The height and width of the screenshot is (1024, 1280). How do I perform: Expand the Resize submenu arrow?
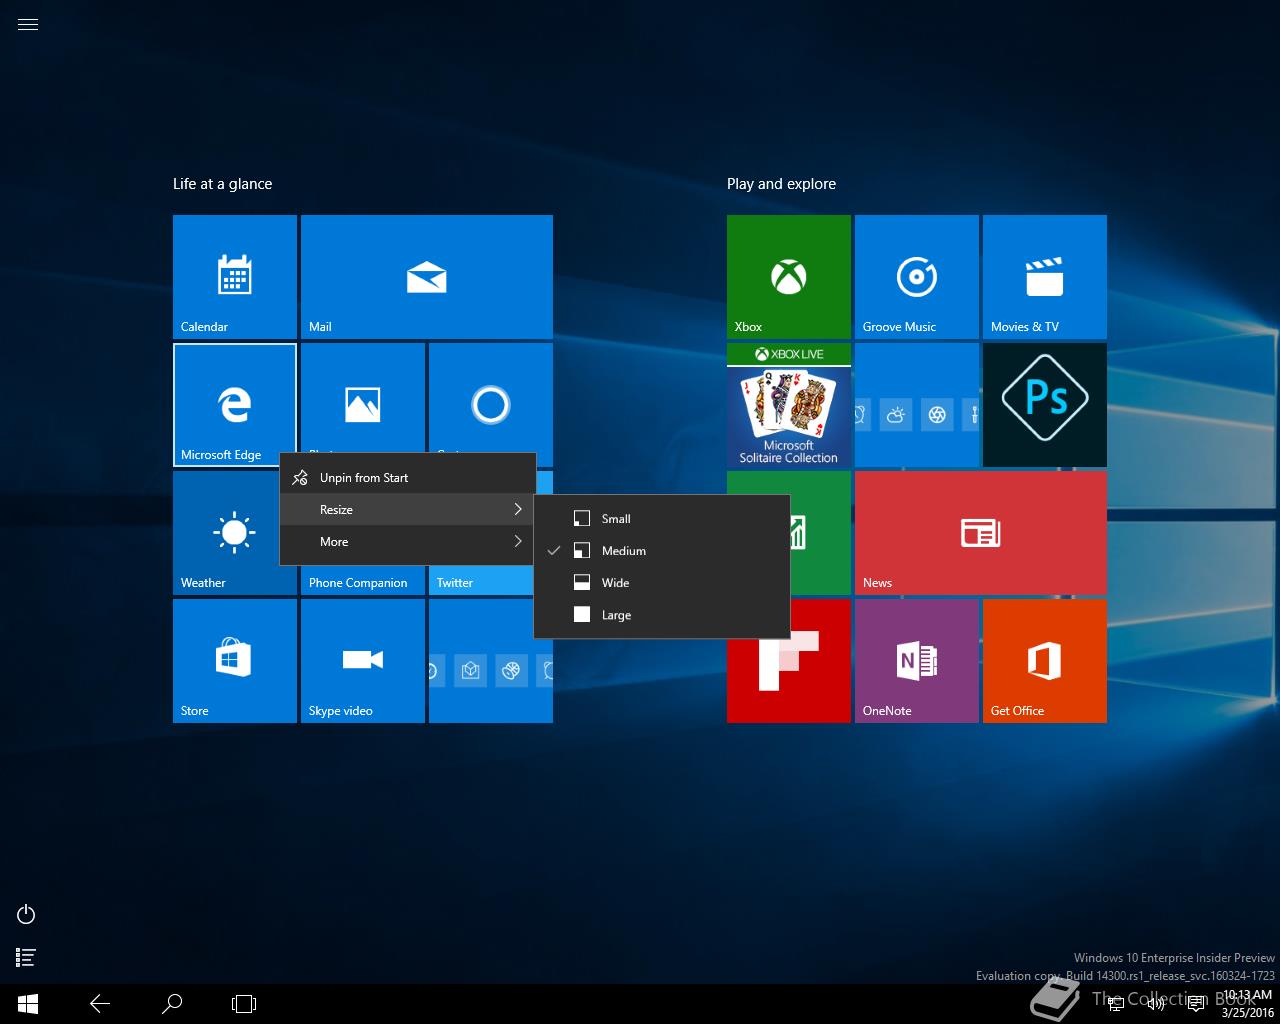click(518, 510)
